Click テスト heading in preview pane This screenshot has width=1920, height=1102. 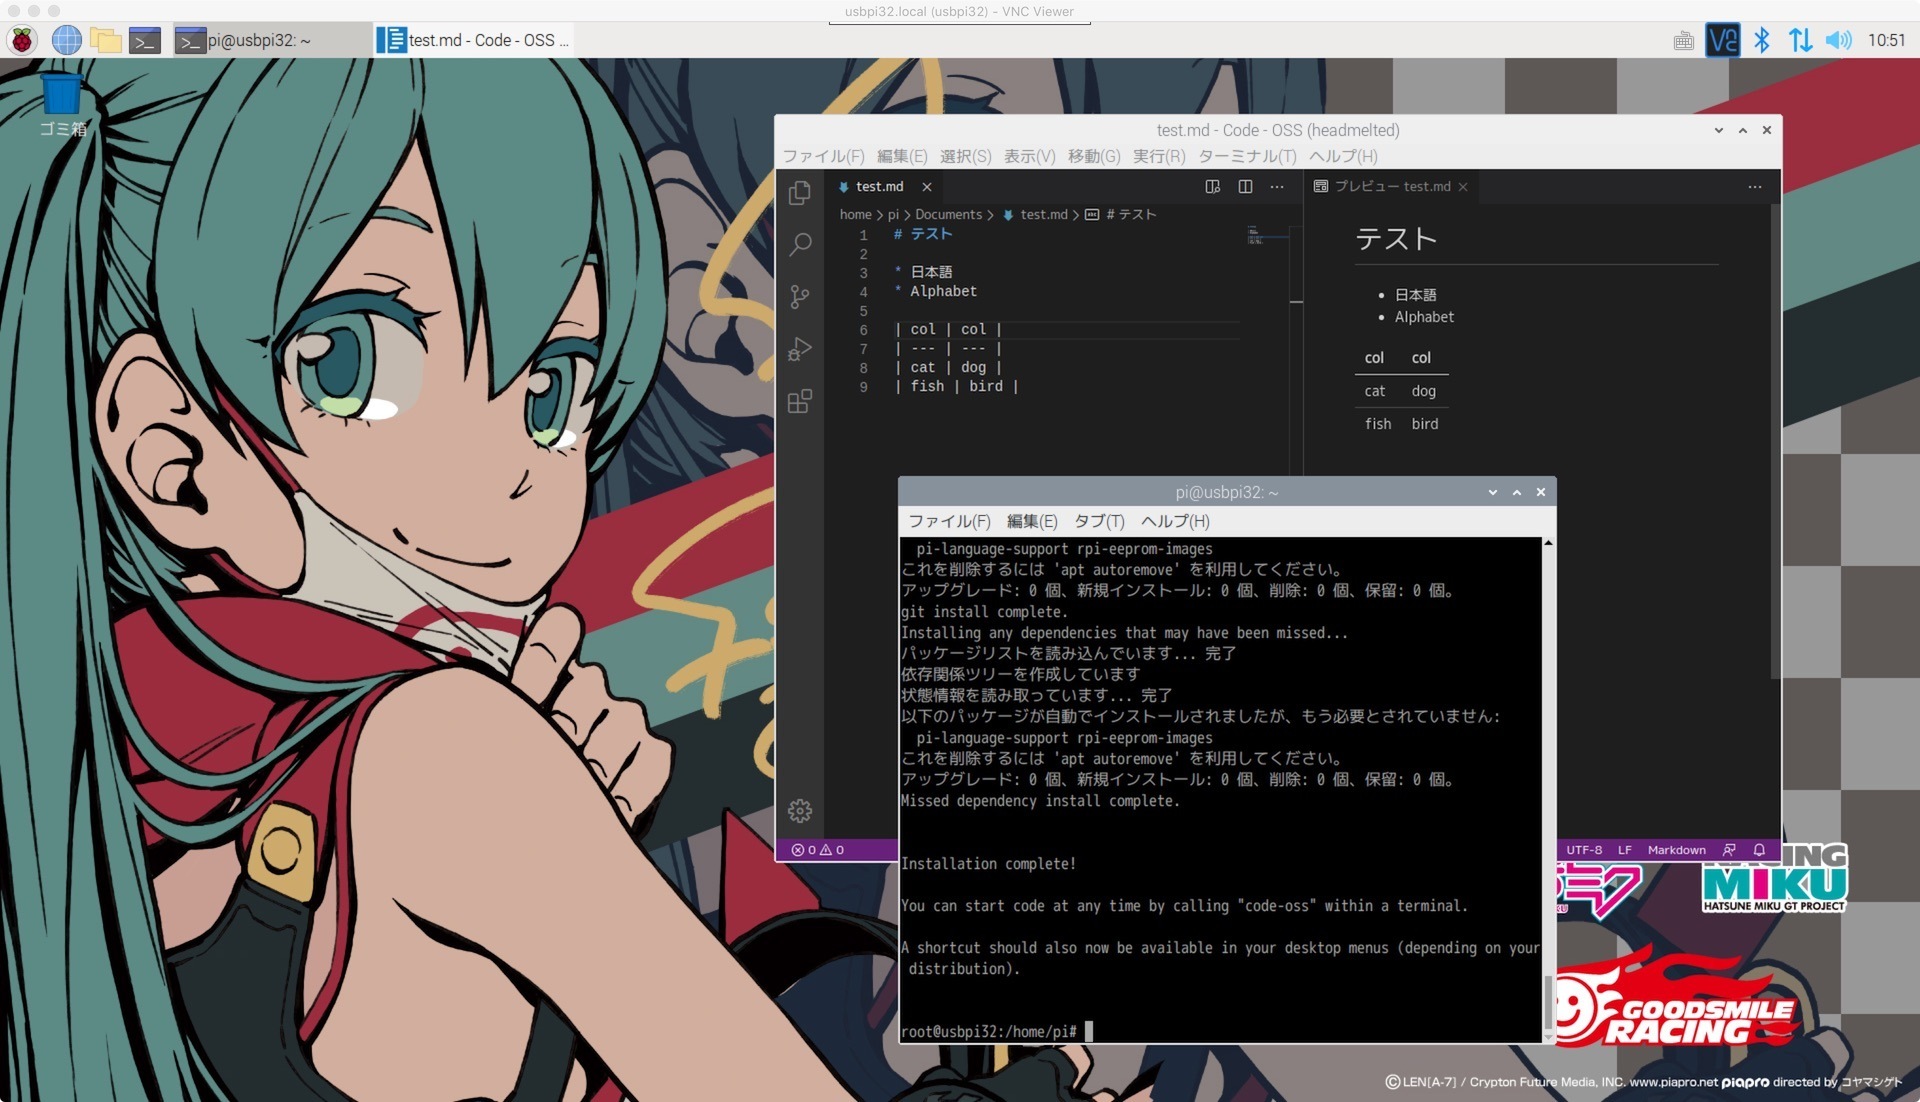point(1396,239)
